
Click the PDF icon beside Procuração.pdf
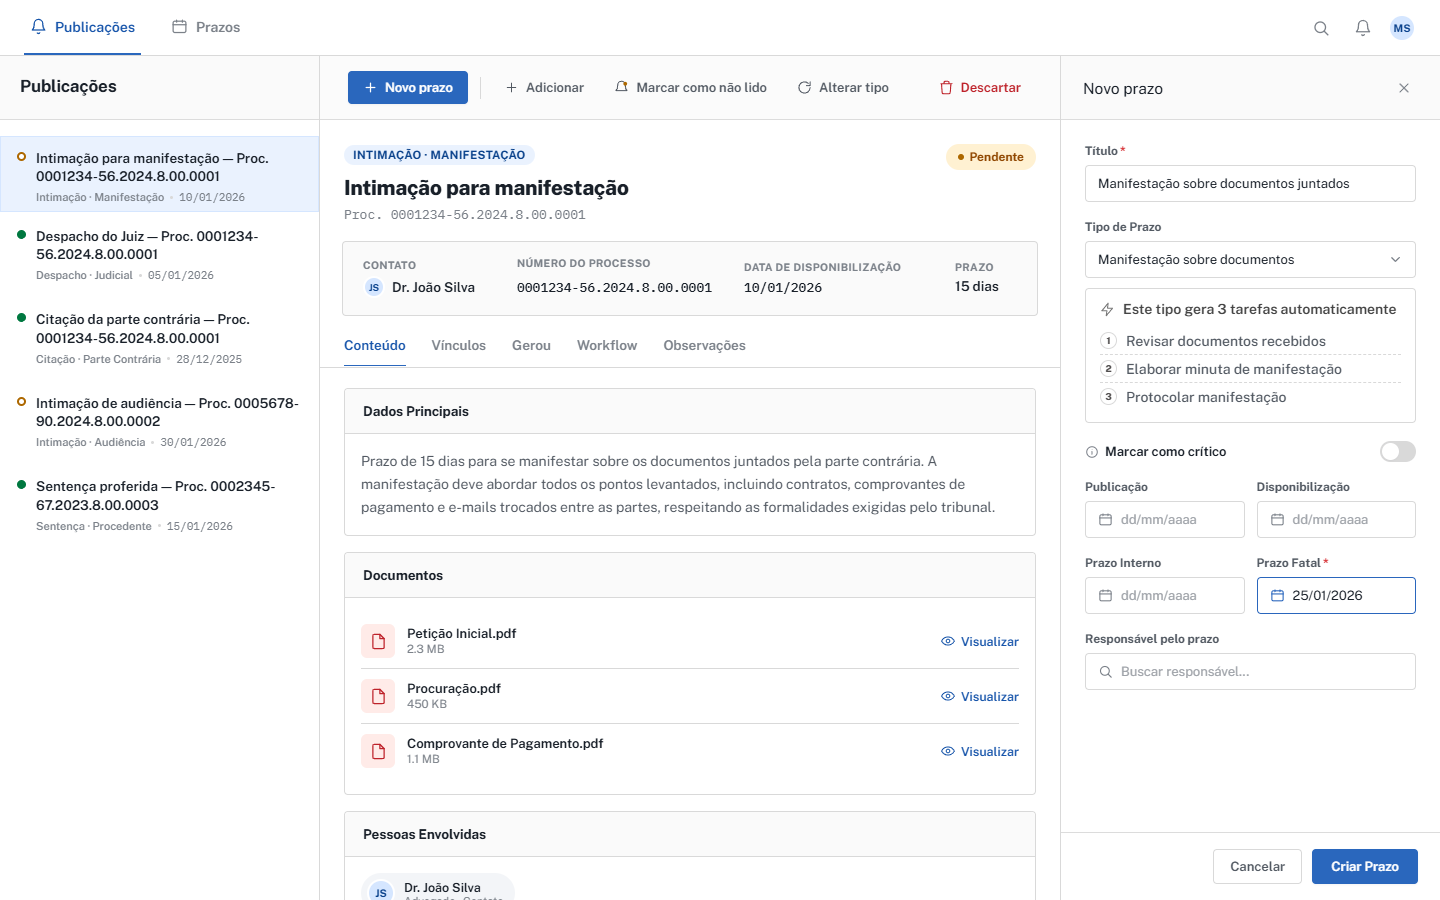pos(378,696)
